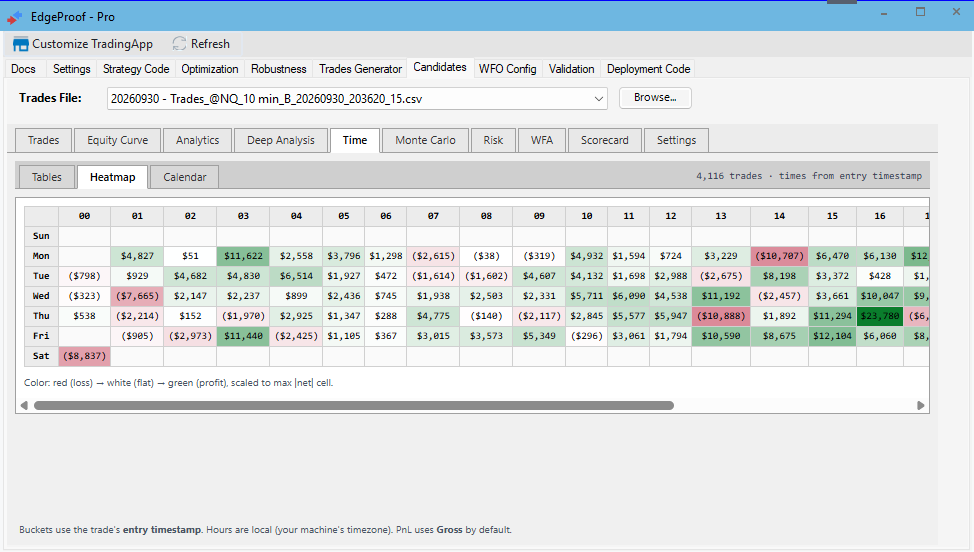Open the Settings sub-tab beside Scorecard
The width and height of the screenshot is (974, 552).
click(676, 140)
